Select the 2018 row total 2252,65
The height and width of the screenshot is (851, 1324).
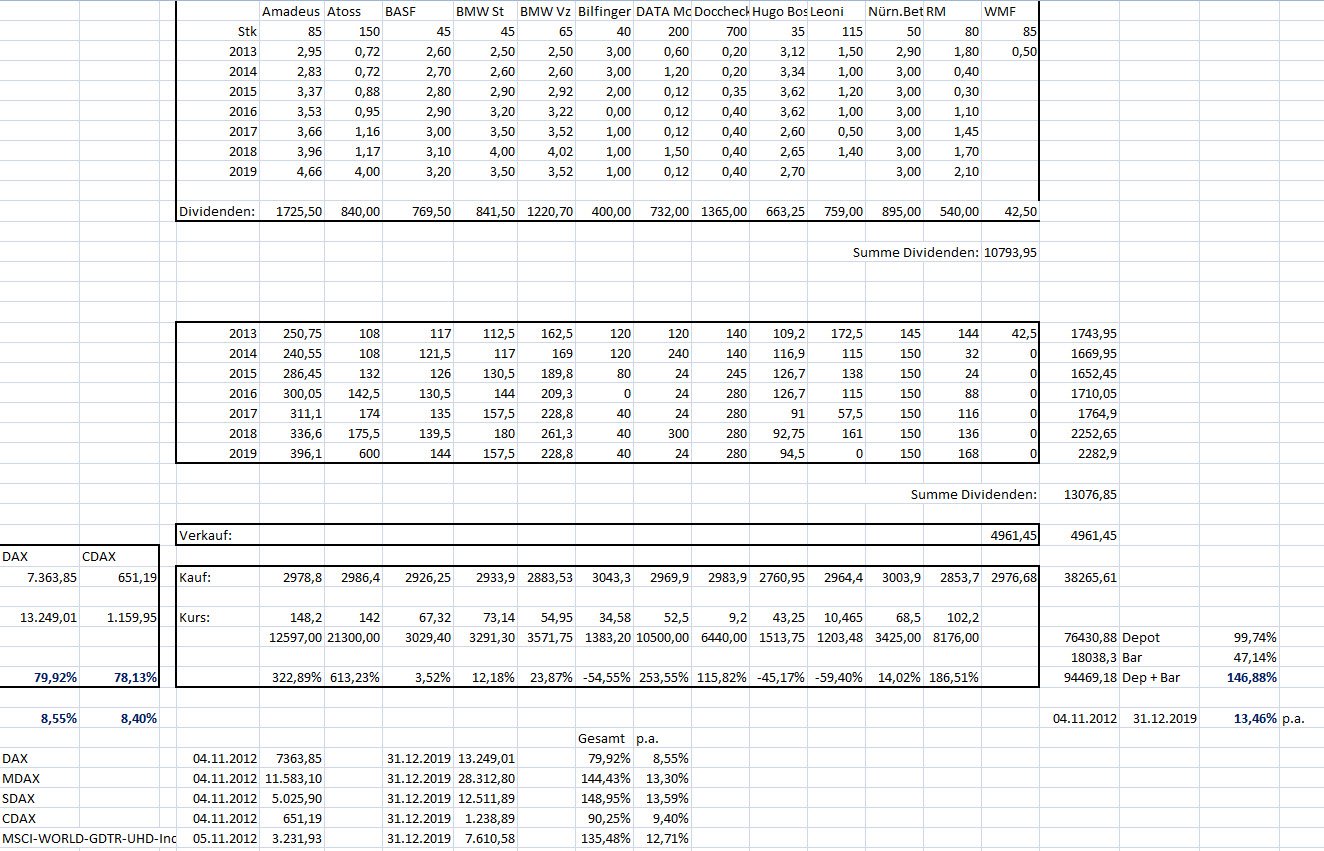pos(1095,433)
